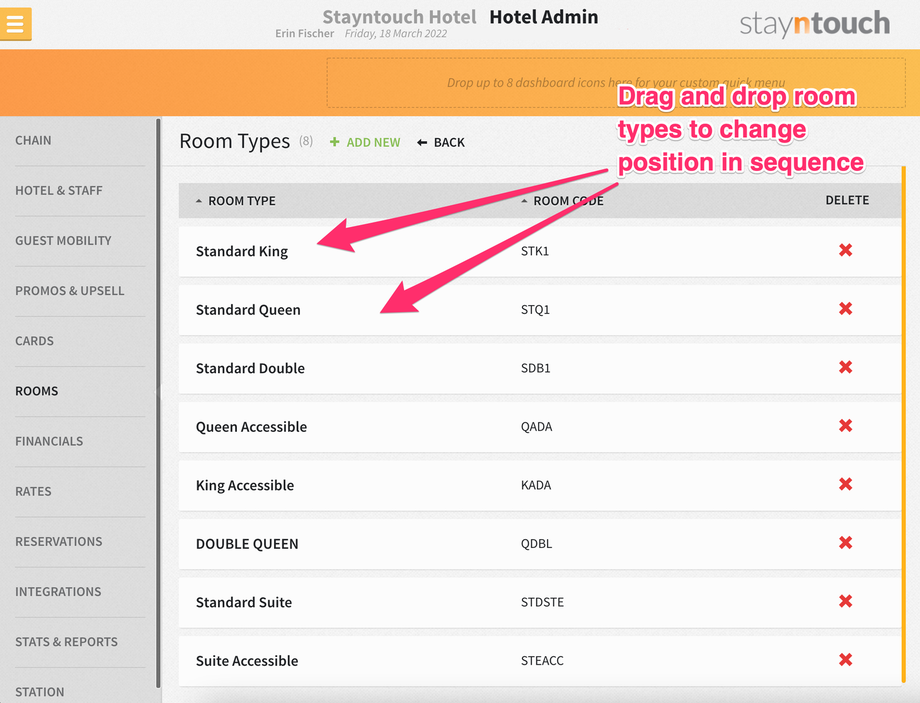The height and width of the screenshot is (703, 920).
Task: Click the custom quick menu drop zone
Action: click(615, 83)
